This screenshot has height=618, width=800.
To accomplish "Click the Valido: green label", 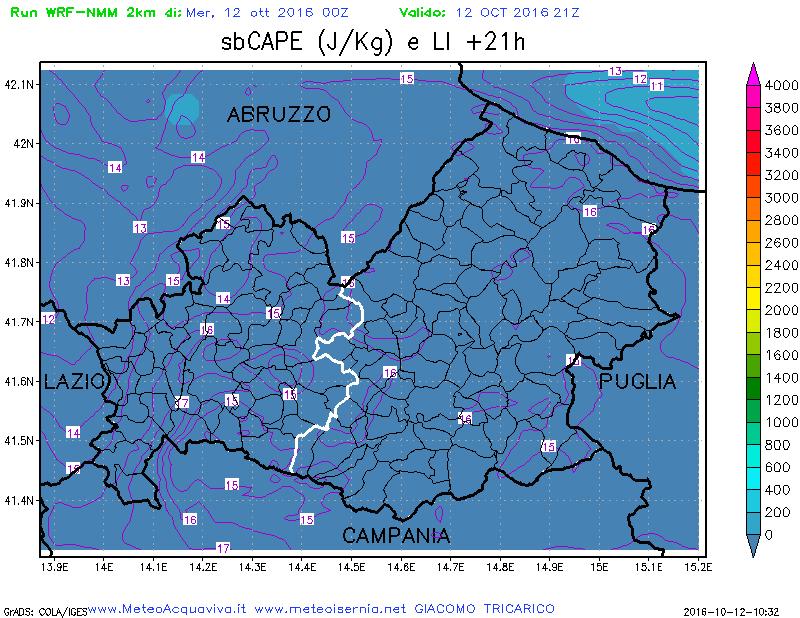I will (x=422, y=12).
